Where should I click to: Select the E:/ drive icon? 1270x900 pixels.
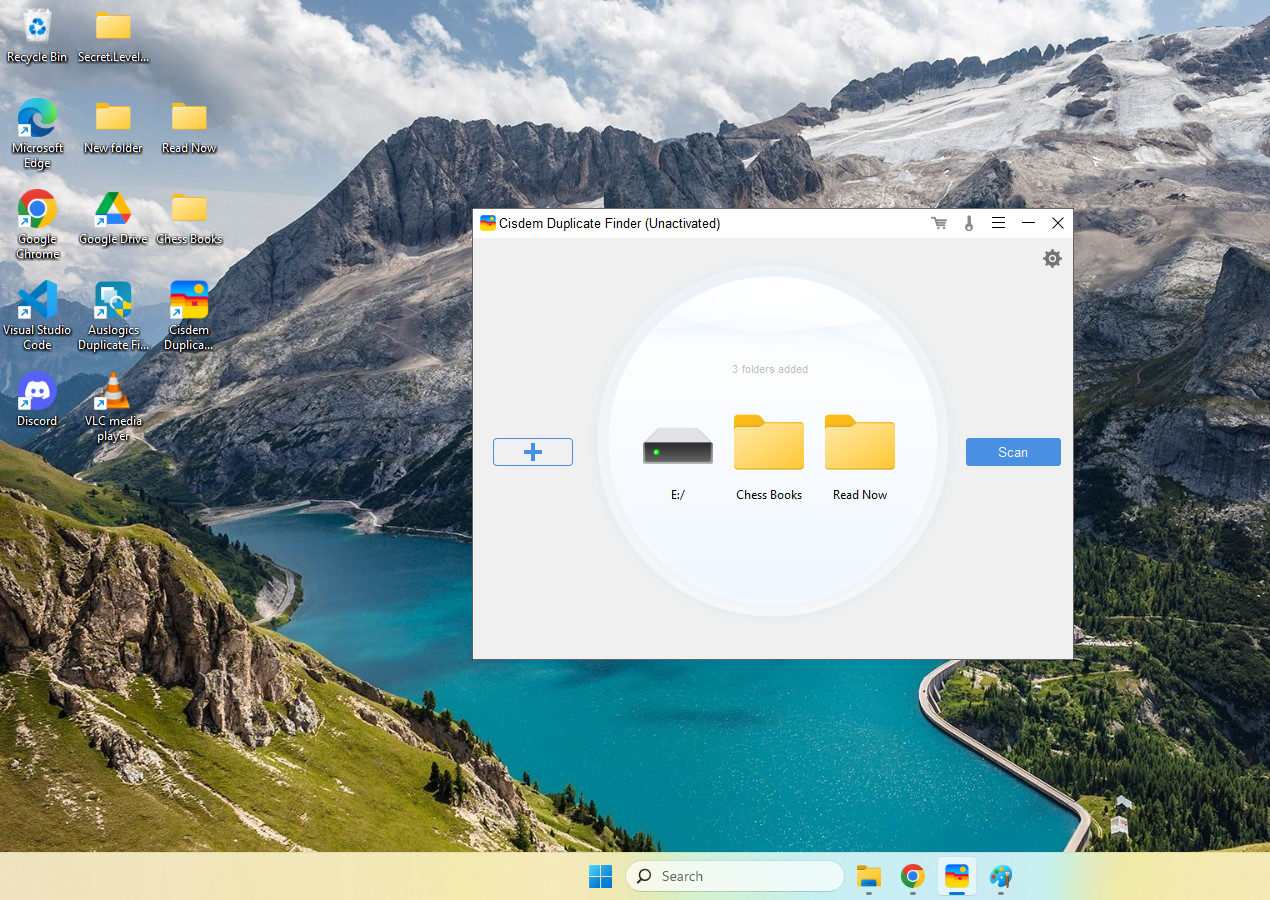pos(678,447)
